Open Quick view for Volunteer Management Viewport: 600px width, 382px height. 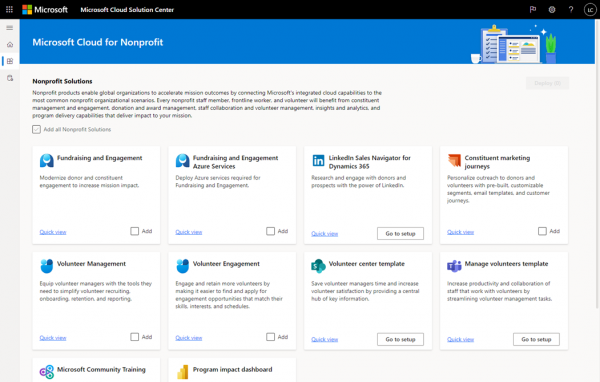point(53,338)
